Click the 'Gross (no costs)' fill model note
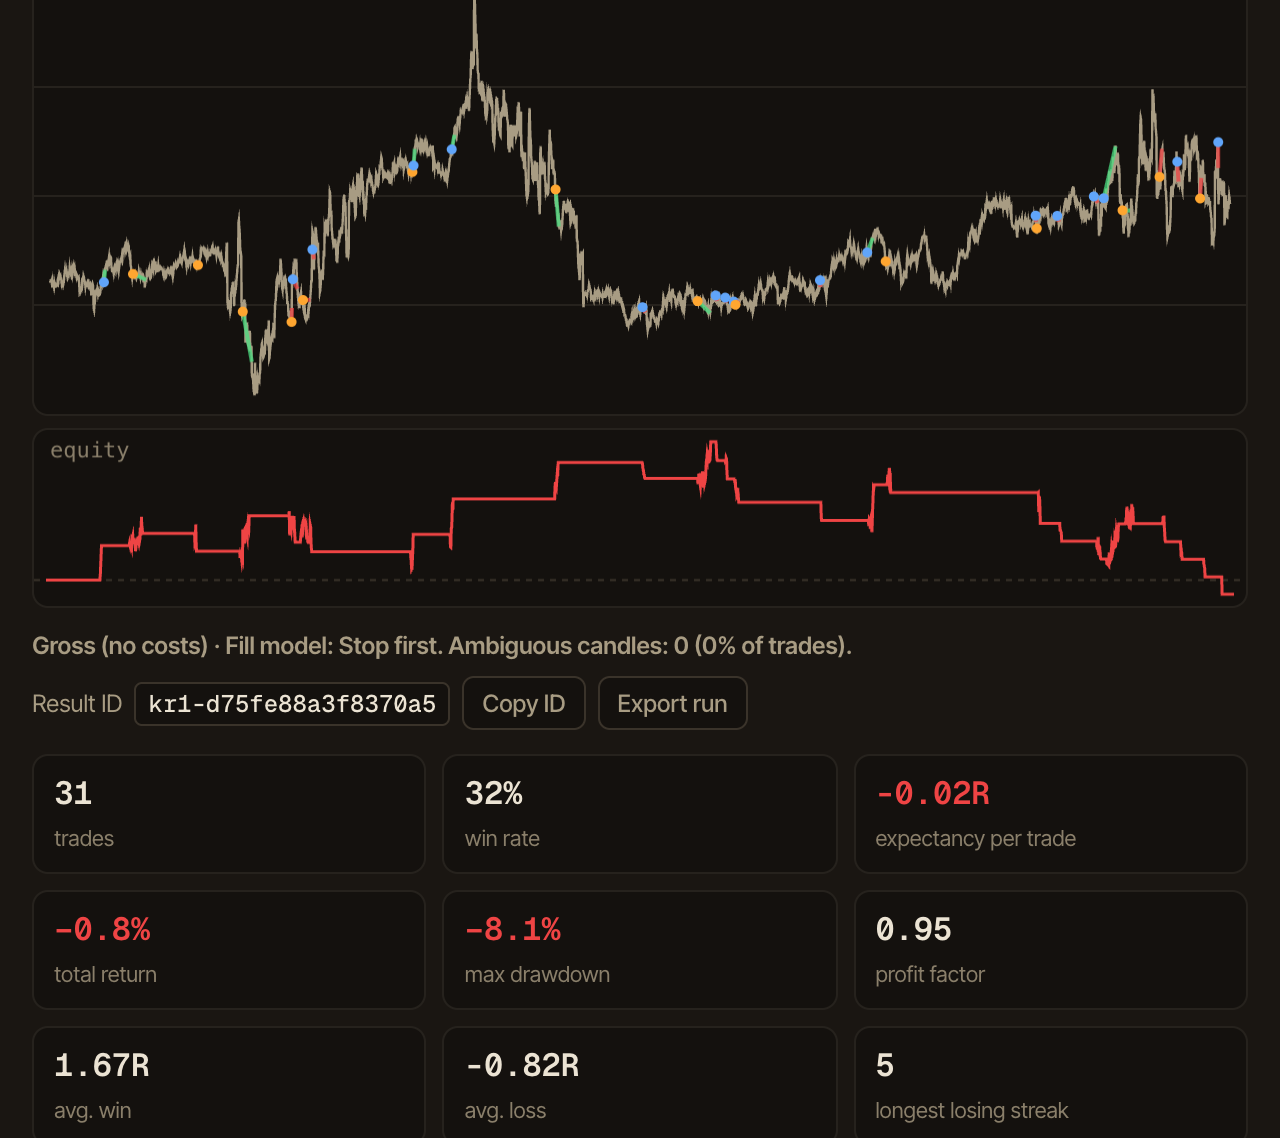 442,646
